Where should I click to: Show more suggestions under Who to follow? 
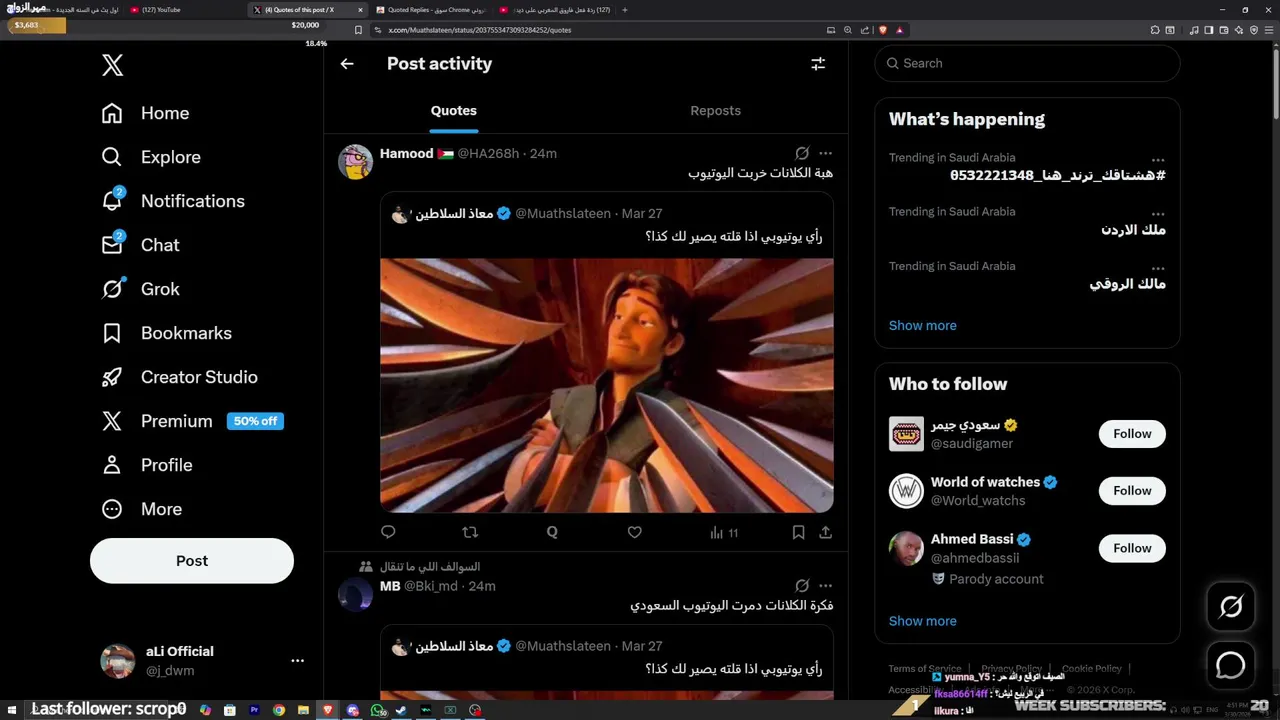click(922, 621)
